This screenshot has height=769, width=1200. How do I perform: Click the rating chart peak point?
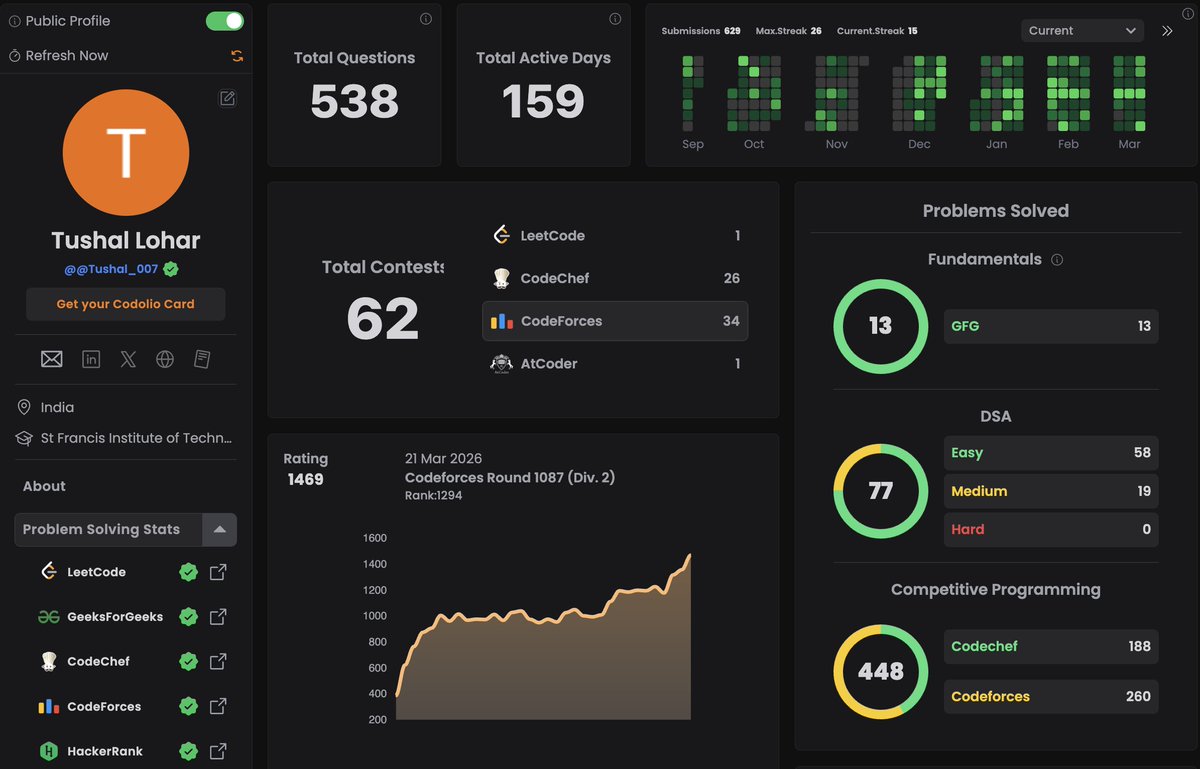690,555
